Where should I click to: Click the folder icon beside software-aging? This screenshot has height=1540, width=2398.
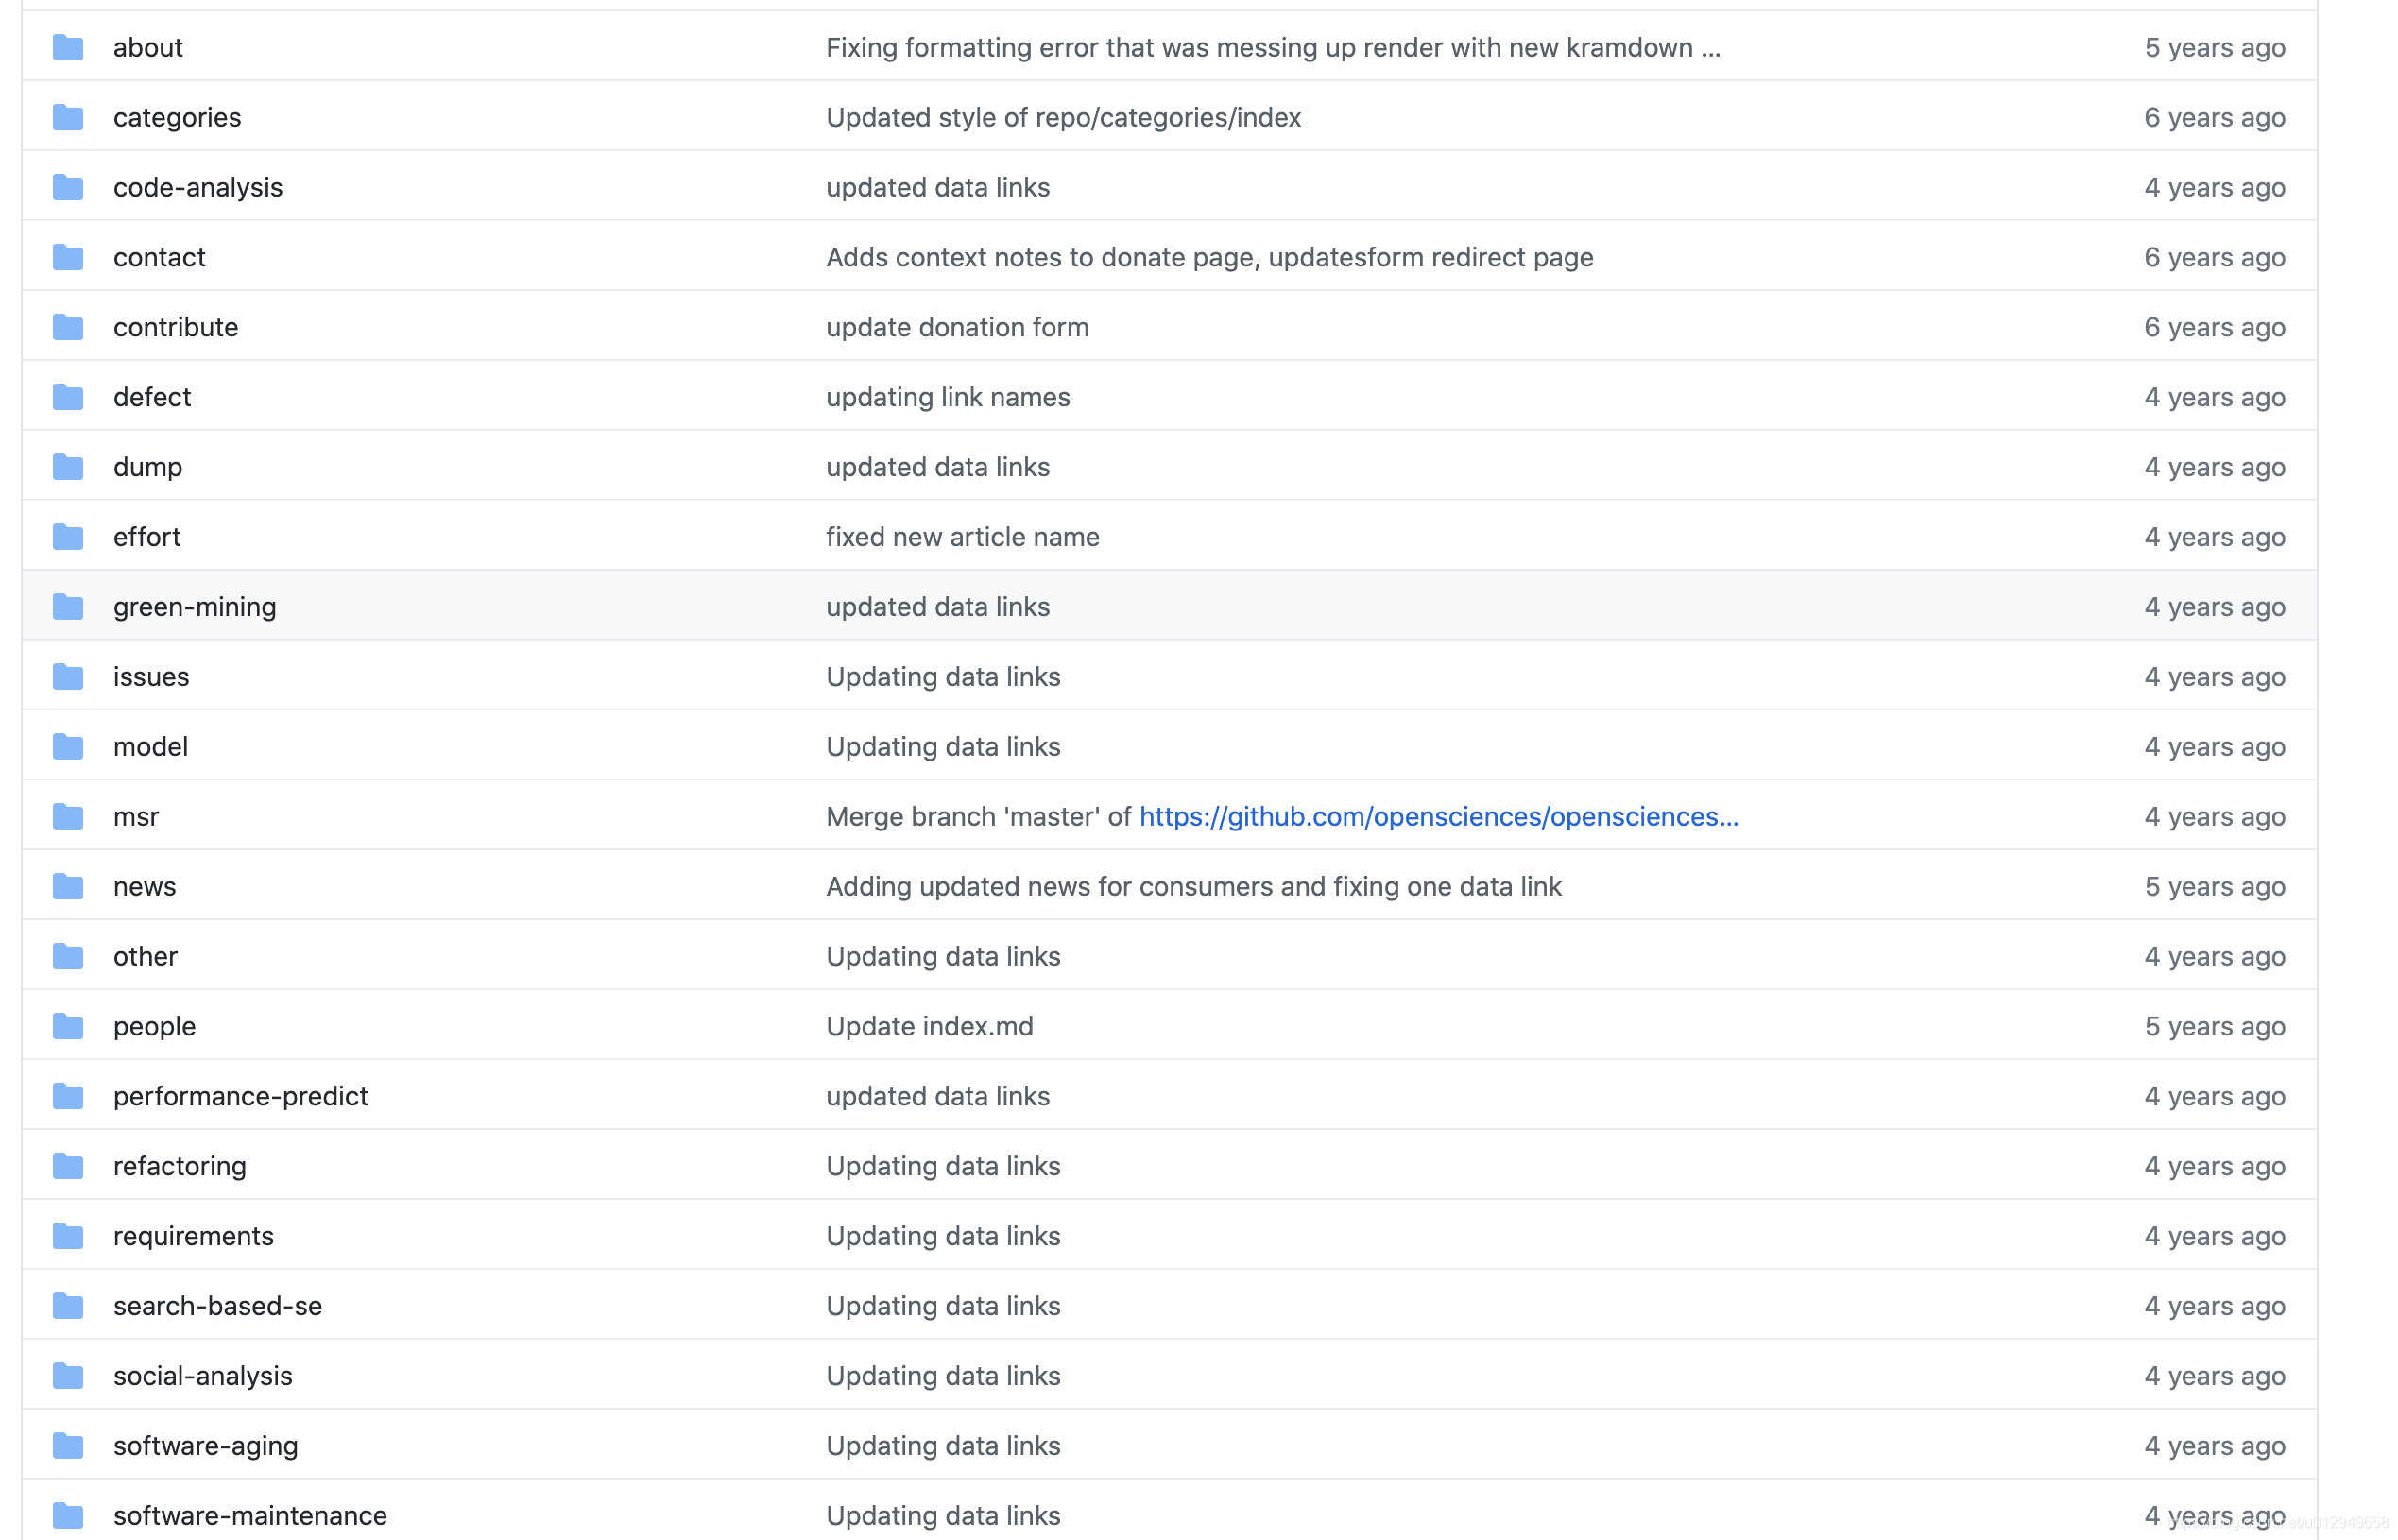[68, 1446]
